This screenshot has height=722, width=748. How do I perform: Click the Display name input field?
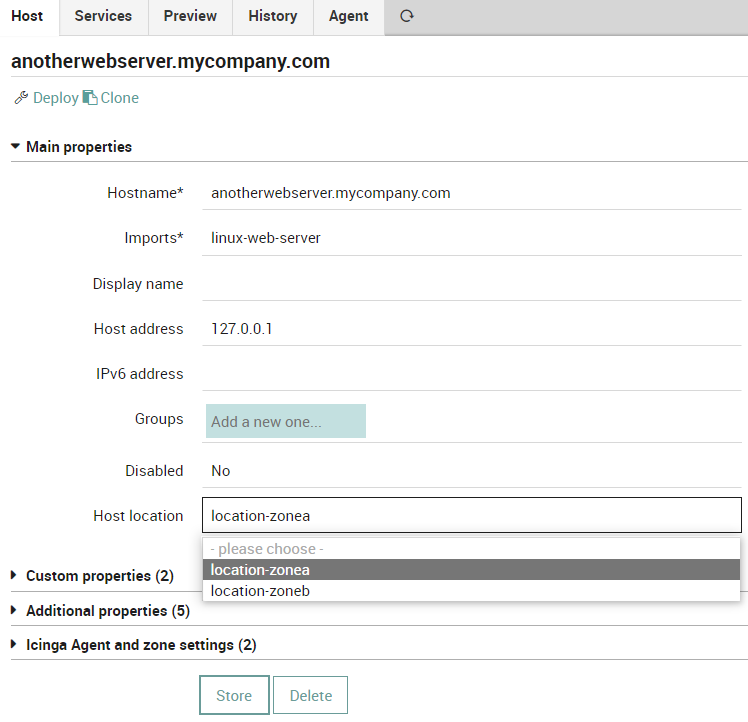click(472, 284)
